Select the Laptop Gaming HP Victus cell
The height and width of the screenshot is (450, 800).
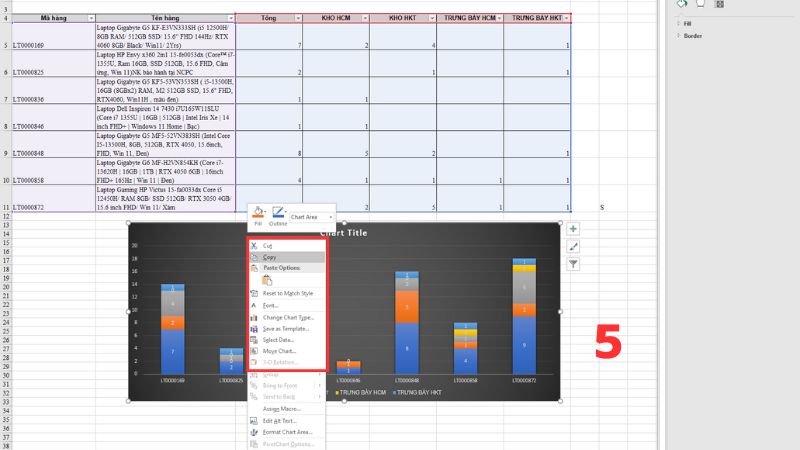165,198
